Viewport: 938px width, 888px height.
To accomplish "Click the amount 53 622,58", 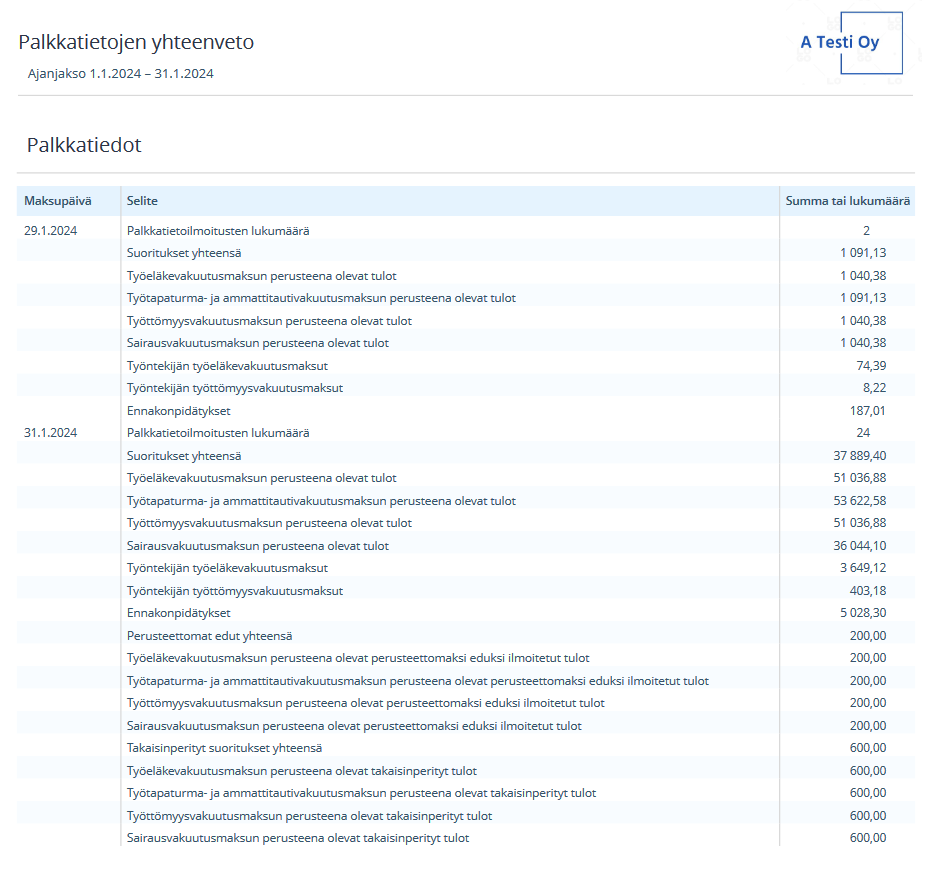I will [855, 501].
